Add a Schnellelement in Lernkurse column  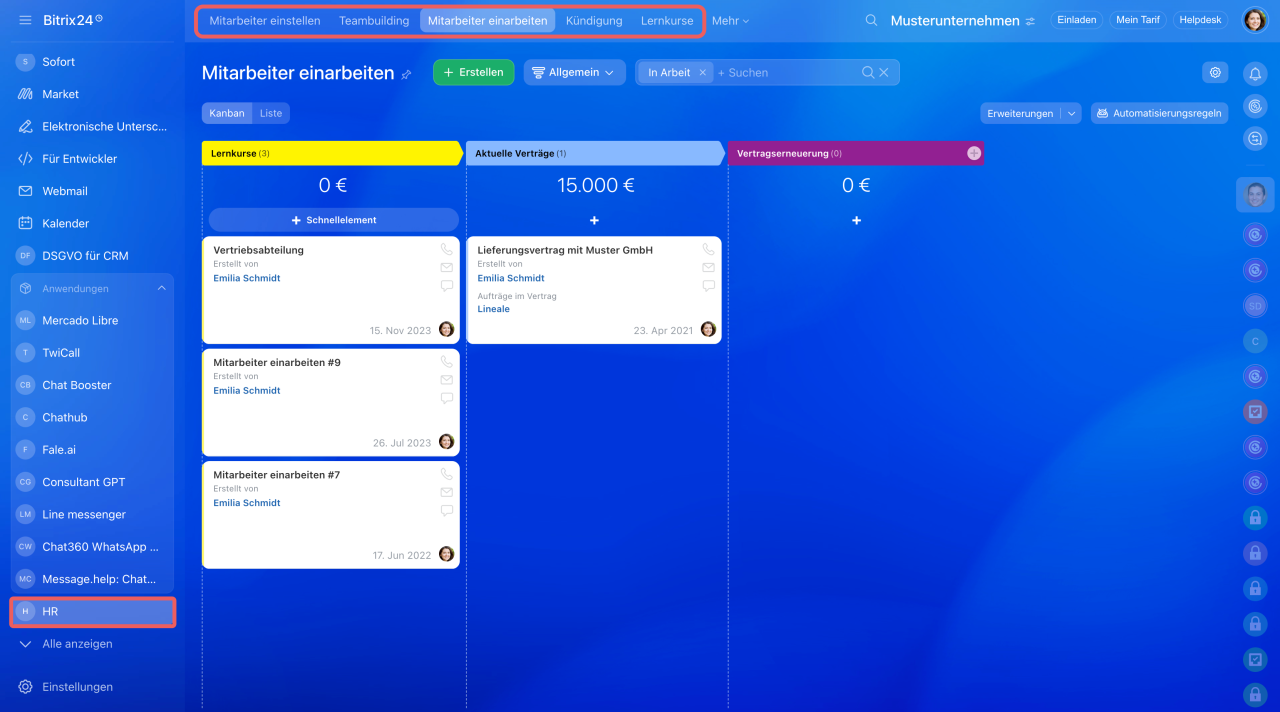[334, 220]
